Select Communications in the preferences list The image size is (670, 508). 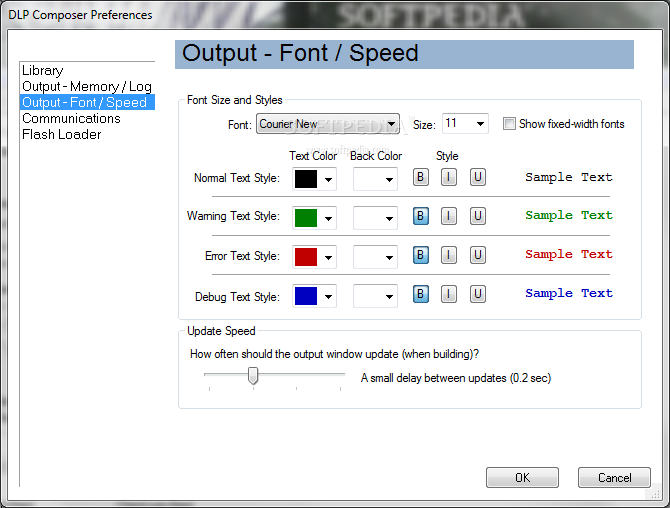pos(88,118)
